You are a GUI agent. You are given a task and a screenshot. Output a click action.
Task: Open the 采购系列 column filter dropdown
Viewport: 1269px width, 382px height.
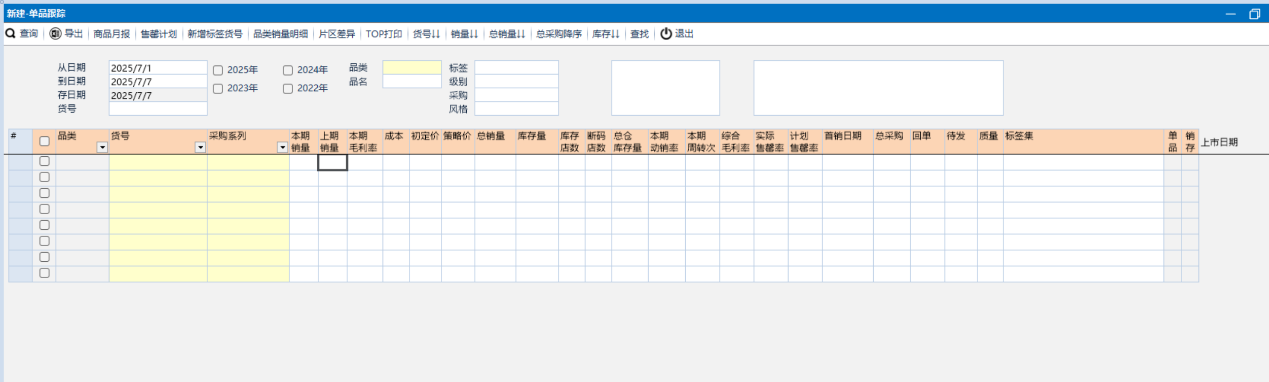point(282,147)
